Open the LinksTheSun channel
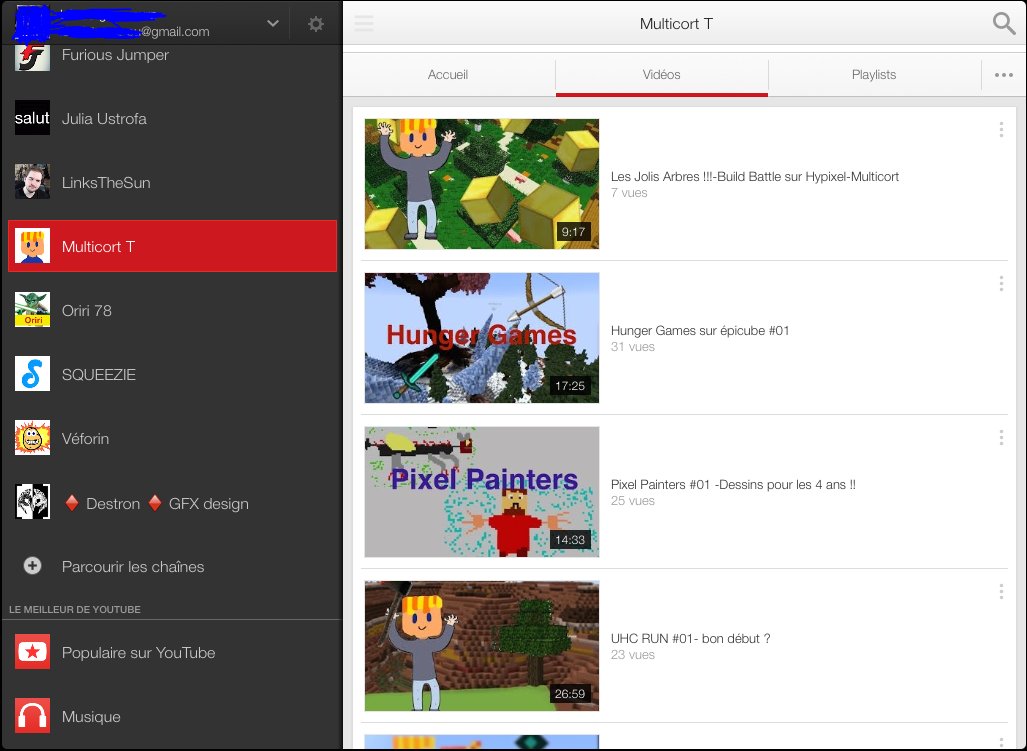The image size is (1027, 751). pyautogui.click(x=106, y=183)
